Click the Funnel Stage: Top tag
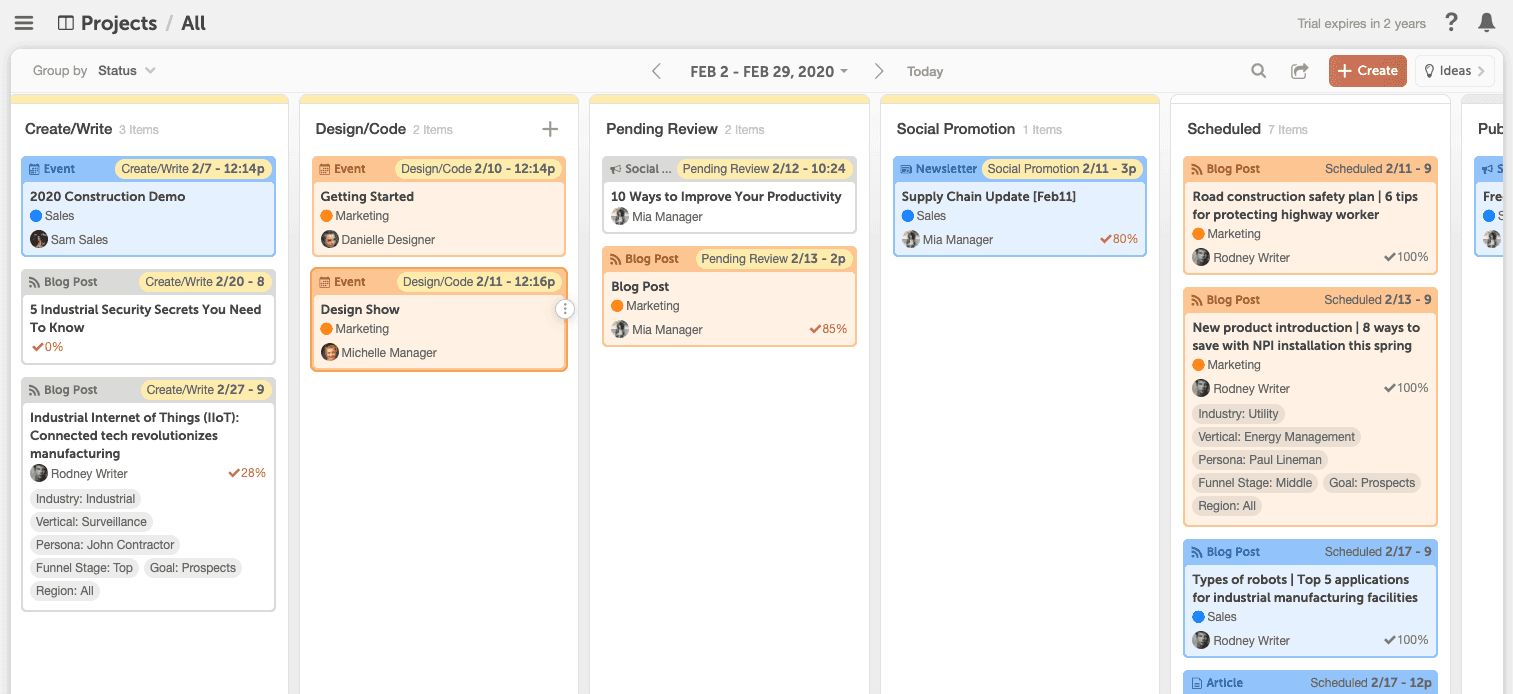This screenshot has width=1513, height=694. pos(84,568)
